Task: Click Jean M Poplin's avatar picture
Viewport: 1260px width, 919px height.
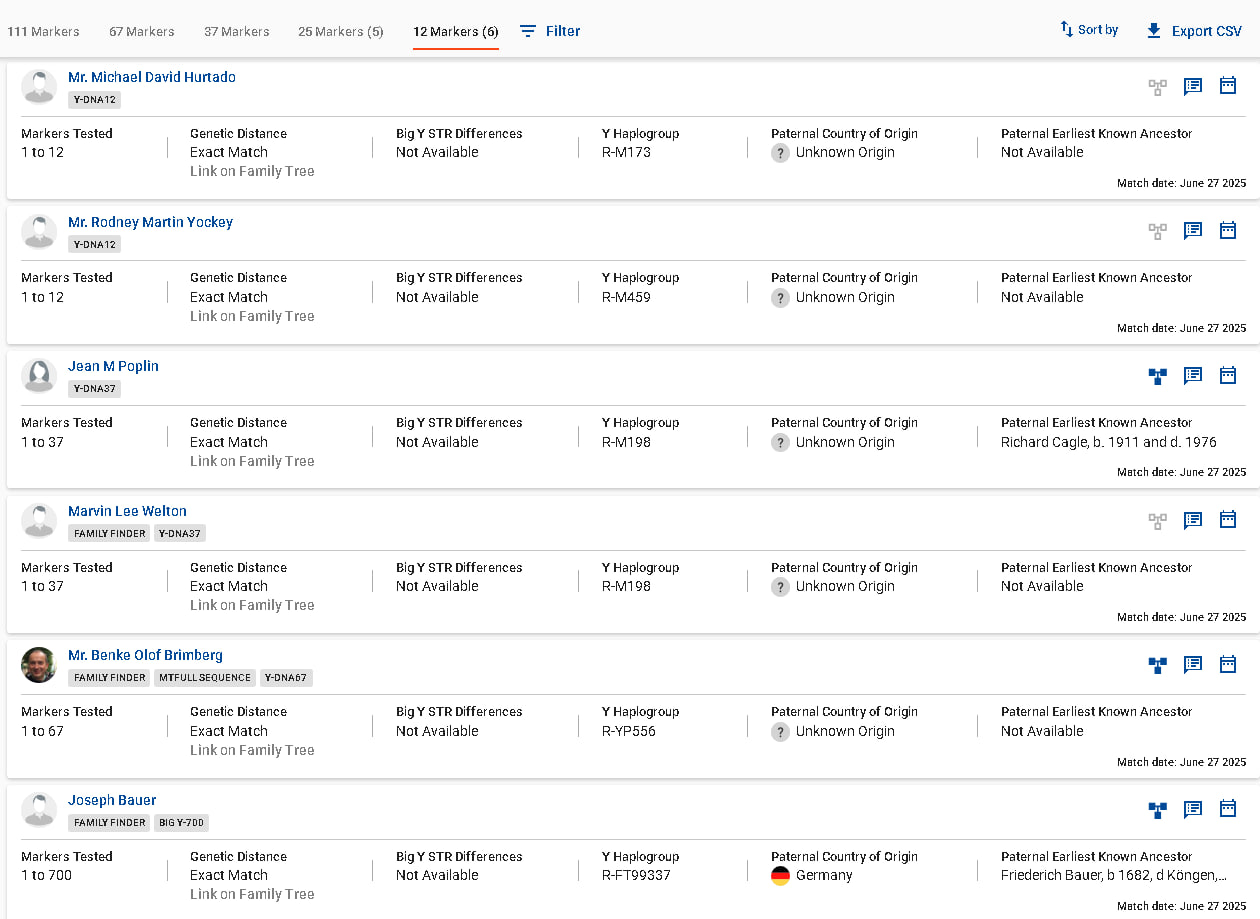Action: 39,376
